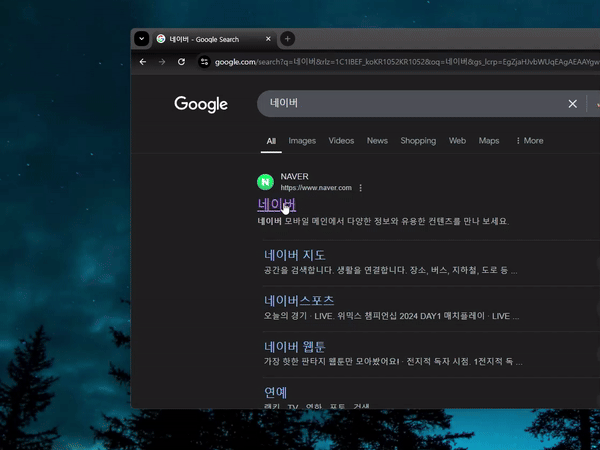Reload the current page
Viewport: 600px width, 450px height.
(181, 62)
